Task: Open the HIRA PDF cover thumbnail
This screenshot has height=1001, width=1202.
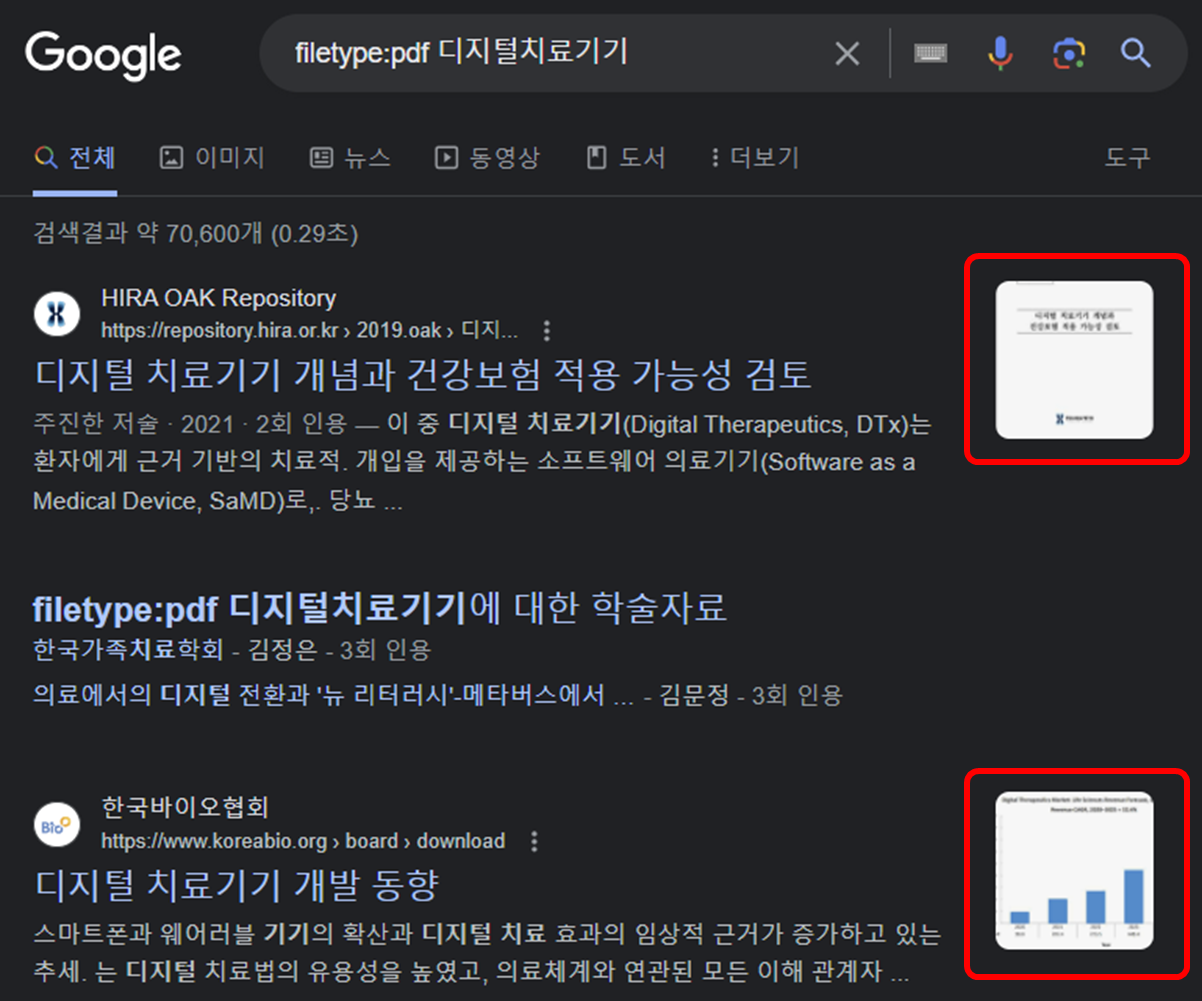Action: (x=1075, y=360)
